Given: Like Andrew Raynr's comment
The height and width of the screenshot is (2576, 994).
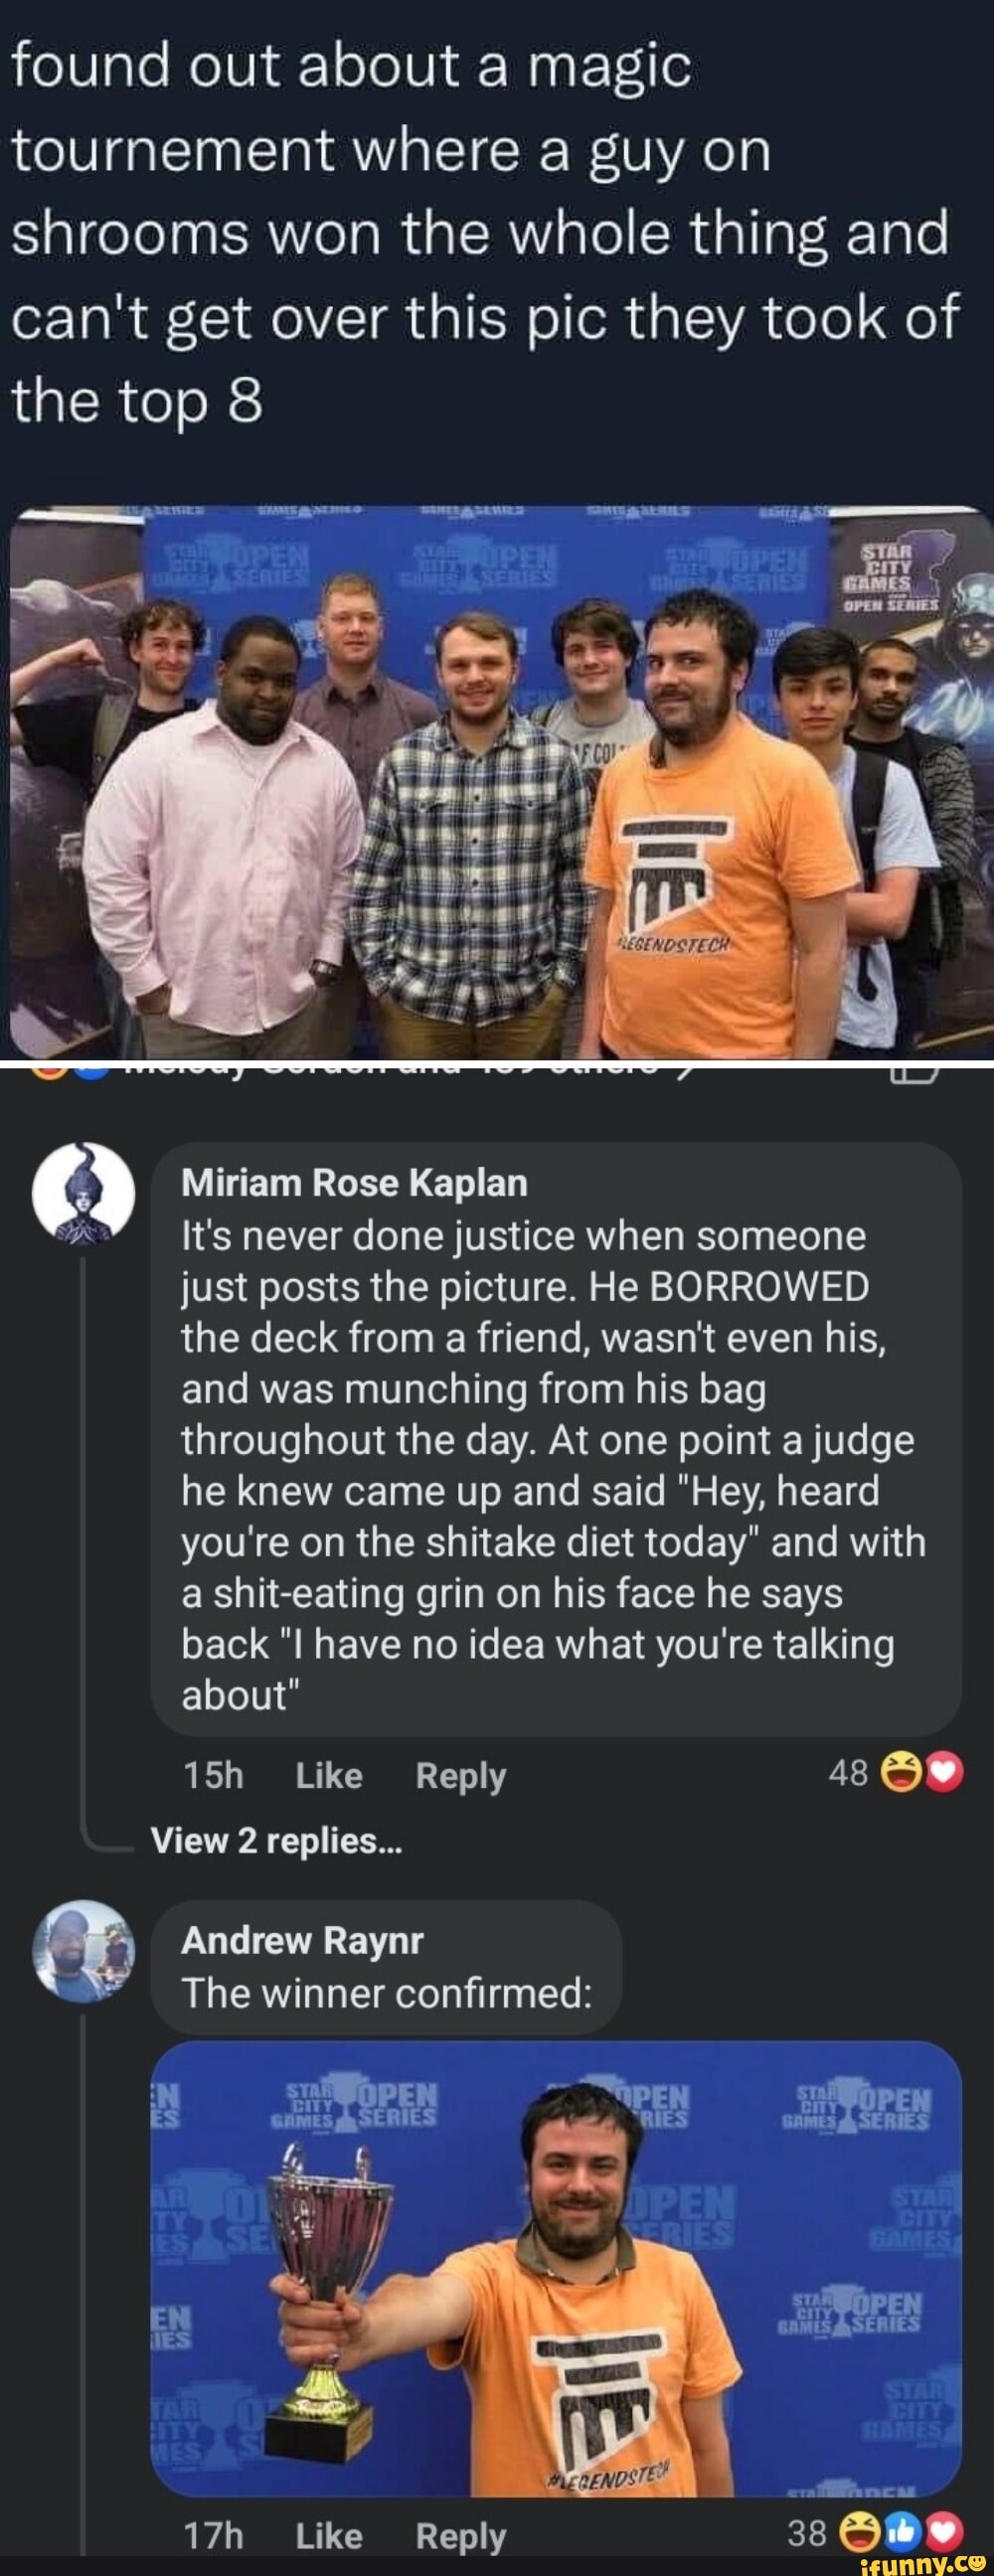Looking at the screenshot, I should click(x=329, y=2535).
